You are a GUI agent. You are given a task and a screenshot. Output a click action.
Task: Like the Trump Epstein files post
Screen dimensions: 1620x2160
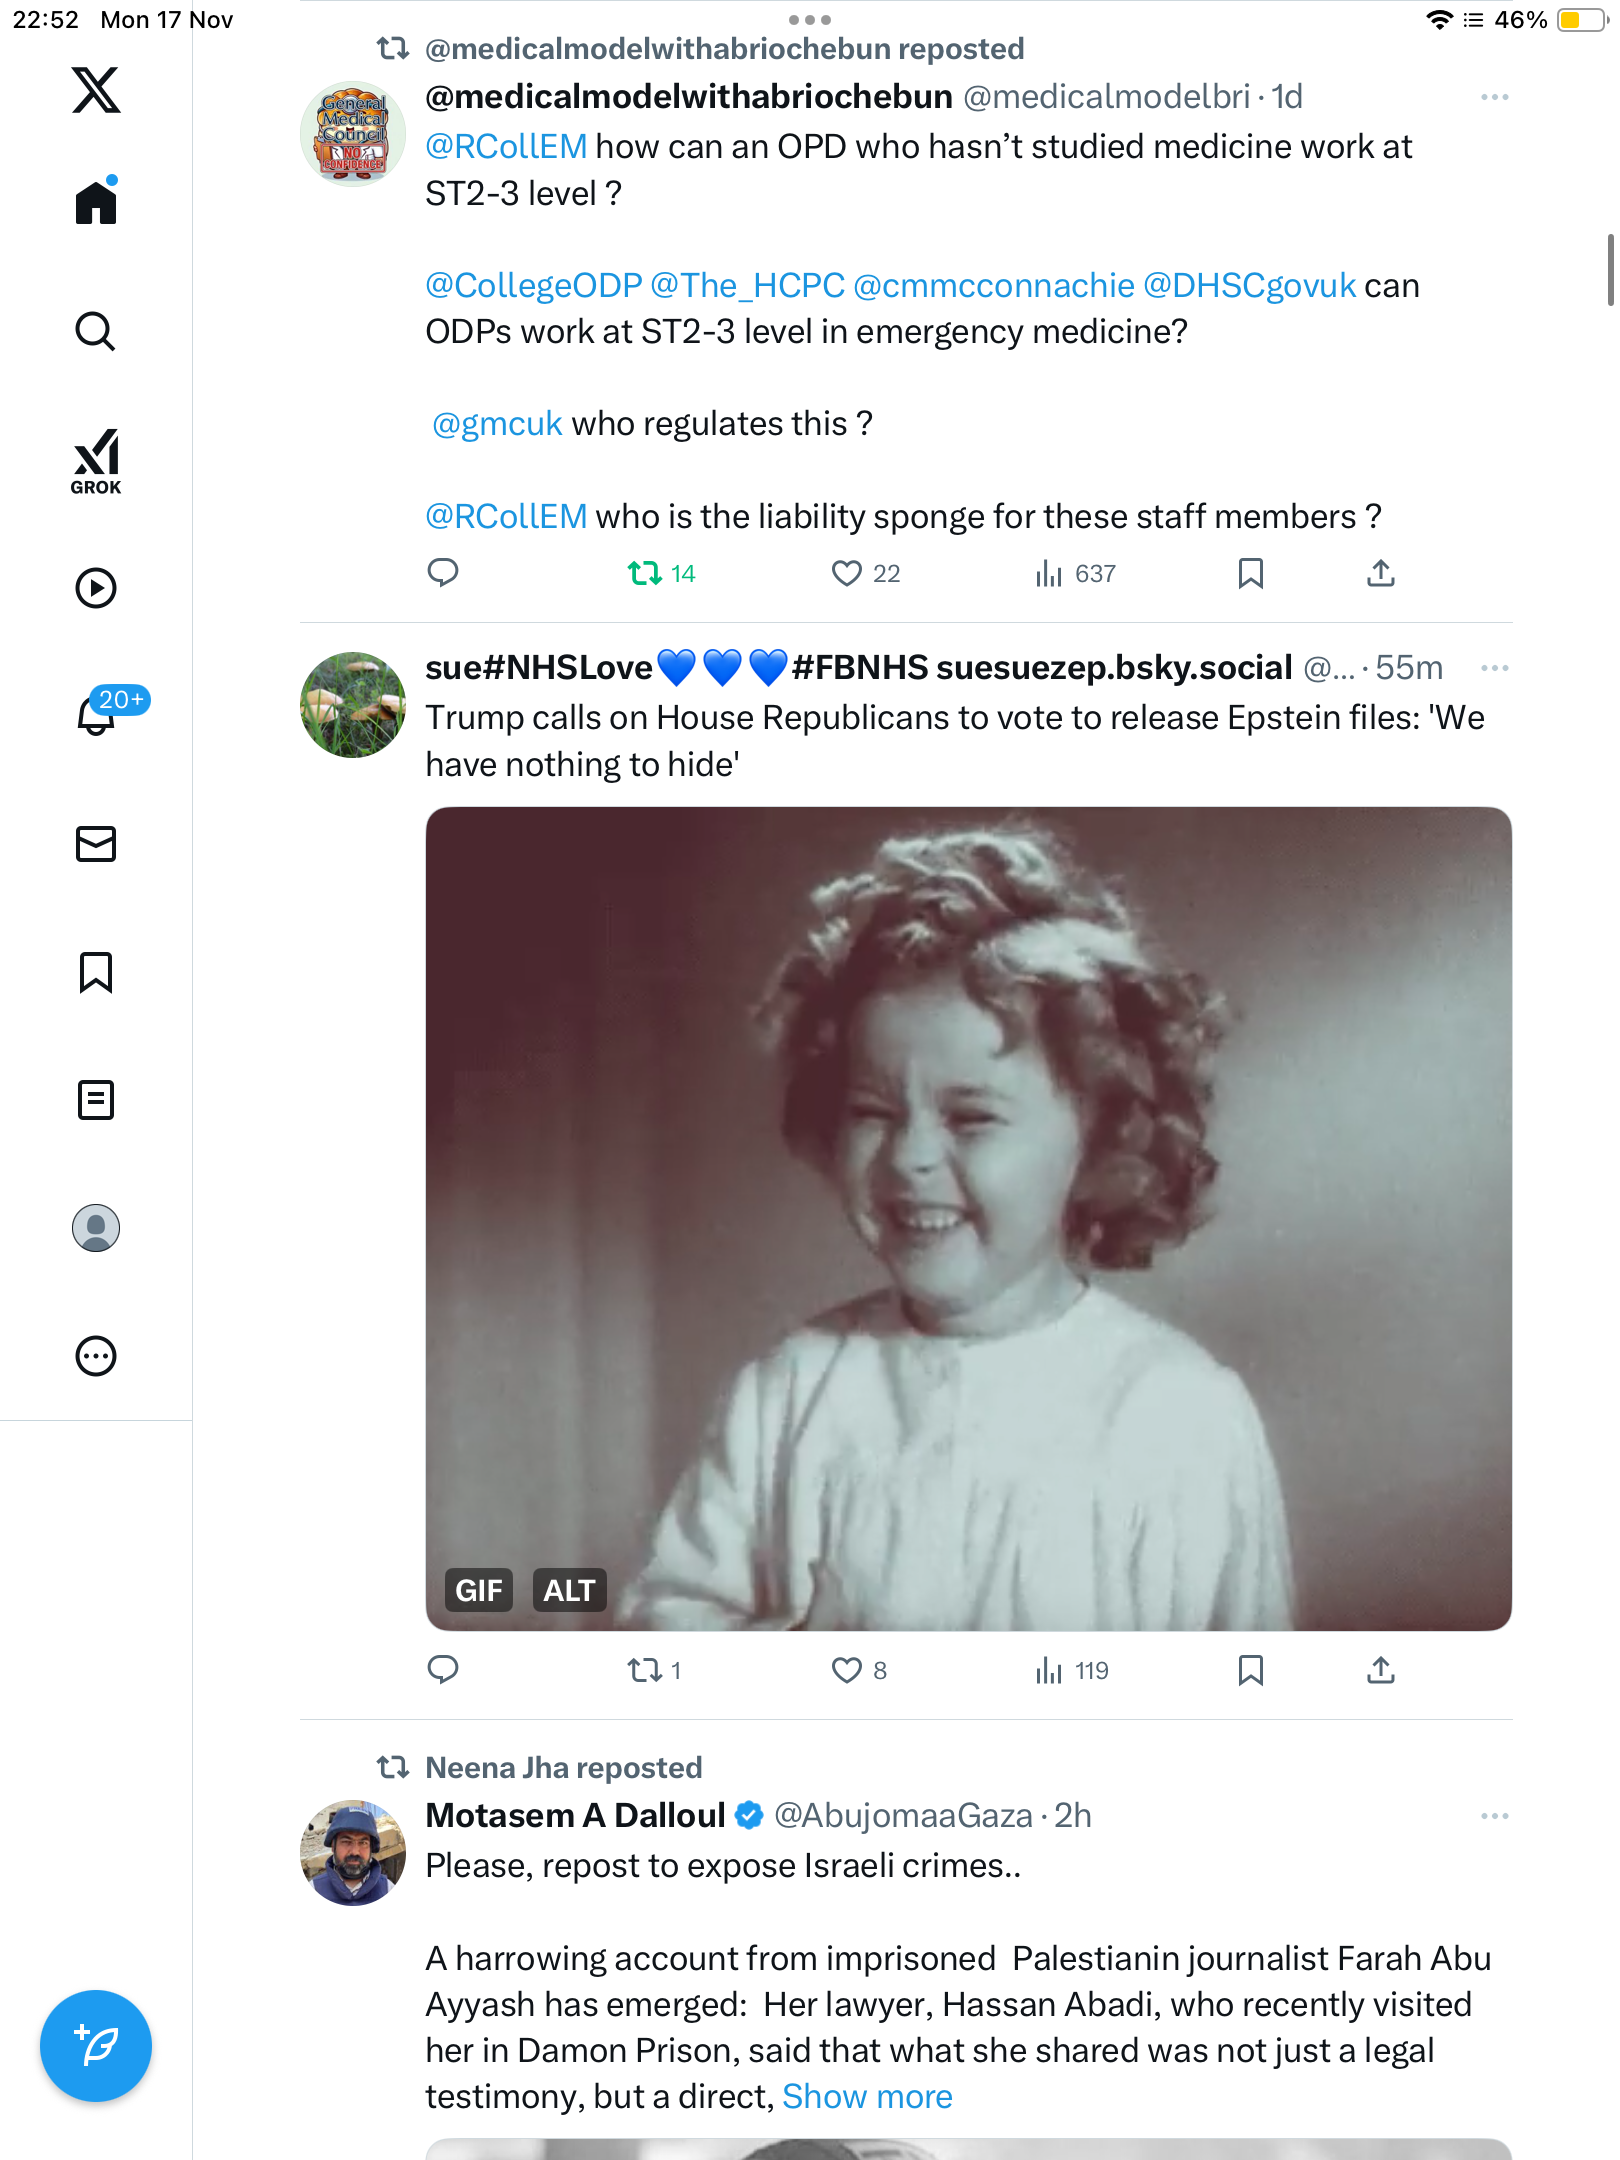click(847, 1670)
